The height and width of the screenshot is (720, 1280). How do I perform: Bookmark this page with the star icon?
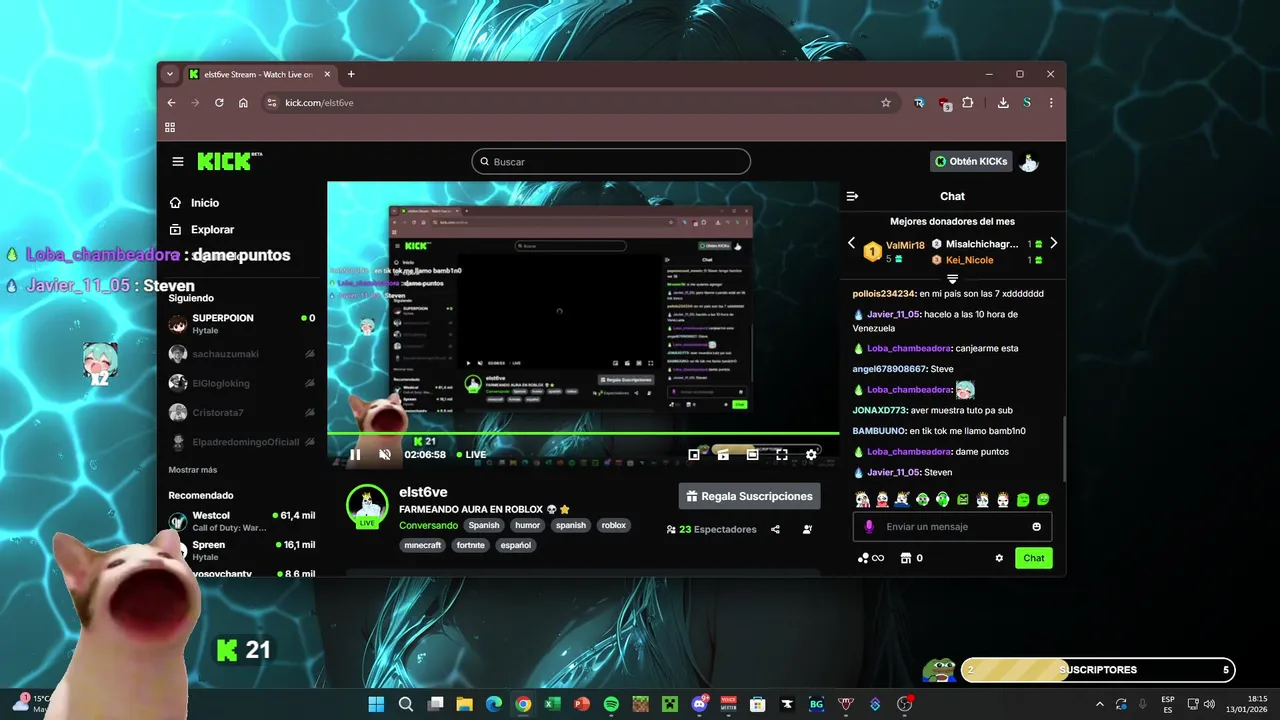pyautogui.click(x=886, y=102)
